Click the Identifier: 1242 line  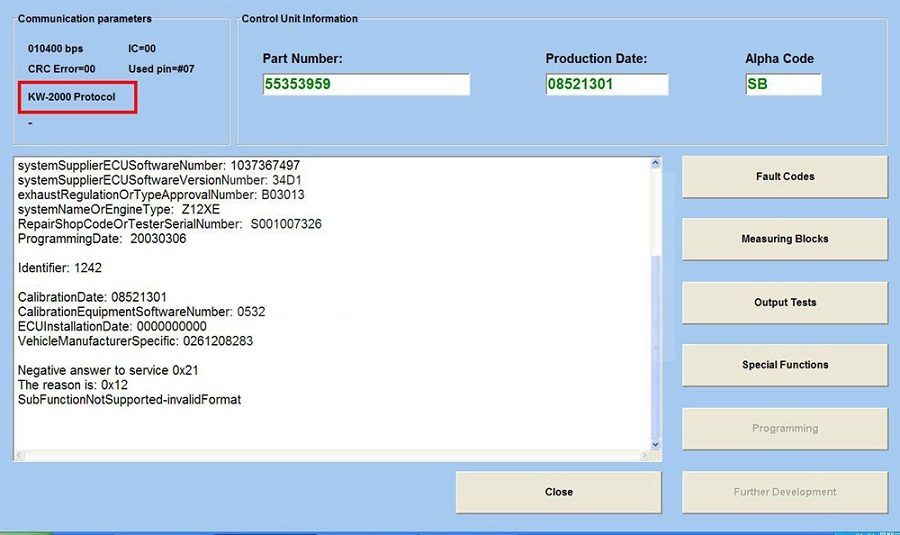(x=60, y=268)
